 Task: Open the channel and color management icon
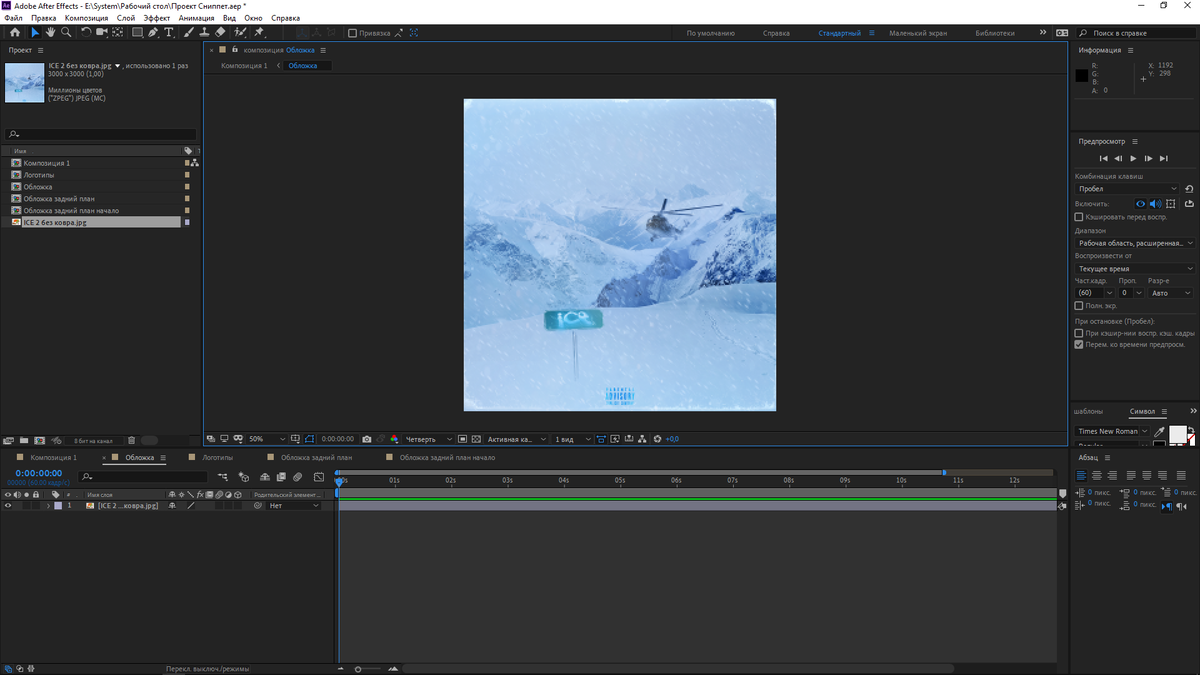coord(394,439)
